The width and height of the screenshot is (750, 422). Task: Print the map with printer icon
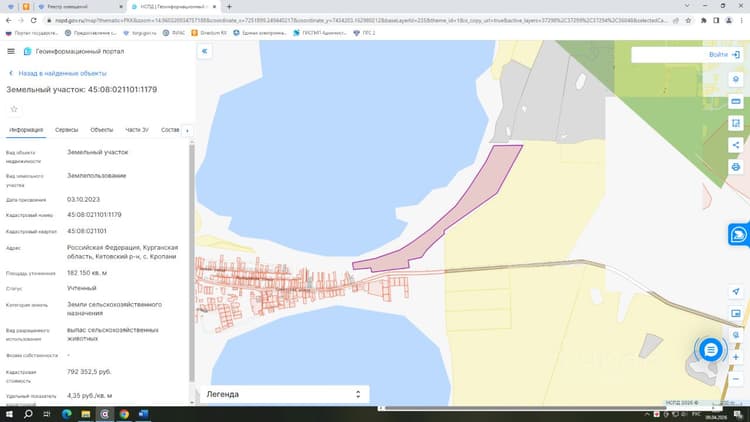736,167
